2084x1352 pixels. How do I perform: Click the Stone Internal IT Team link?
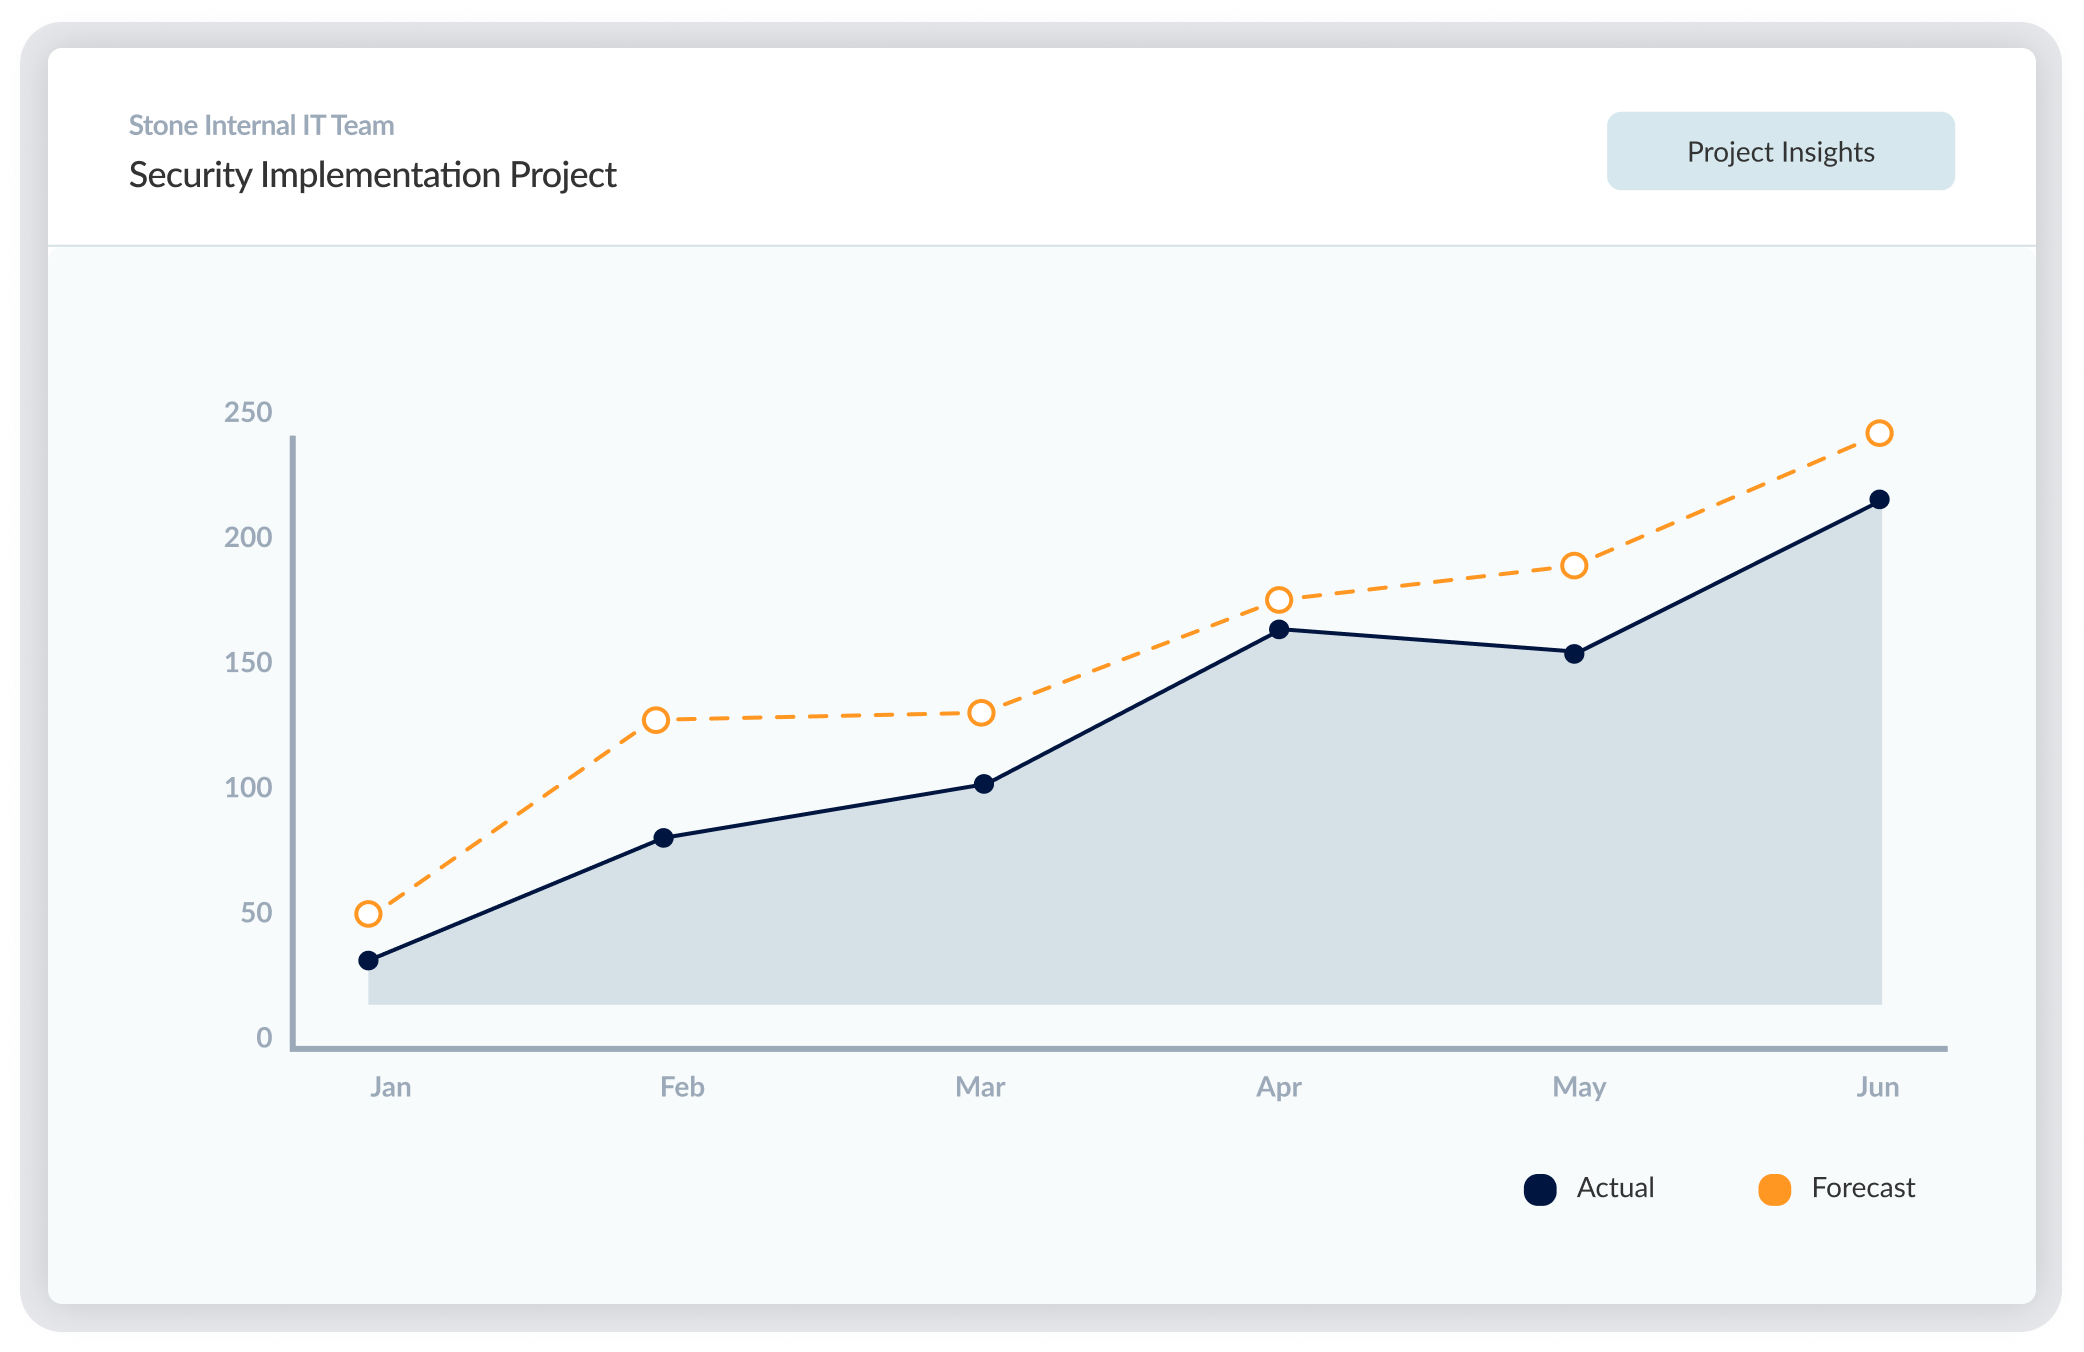[x=261, y=125]
